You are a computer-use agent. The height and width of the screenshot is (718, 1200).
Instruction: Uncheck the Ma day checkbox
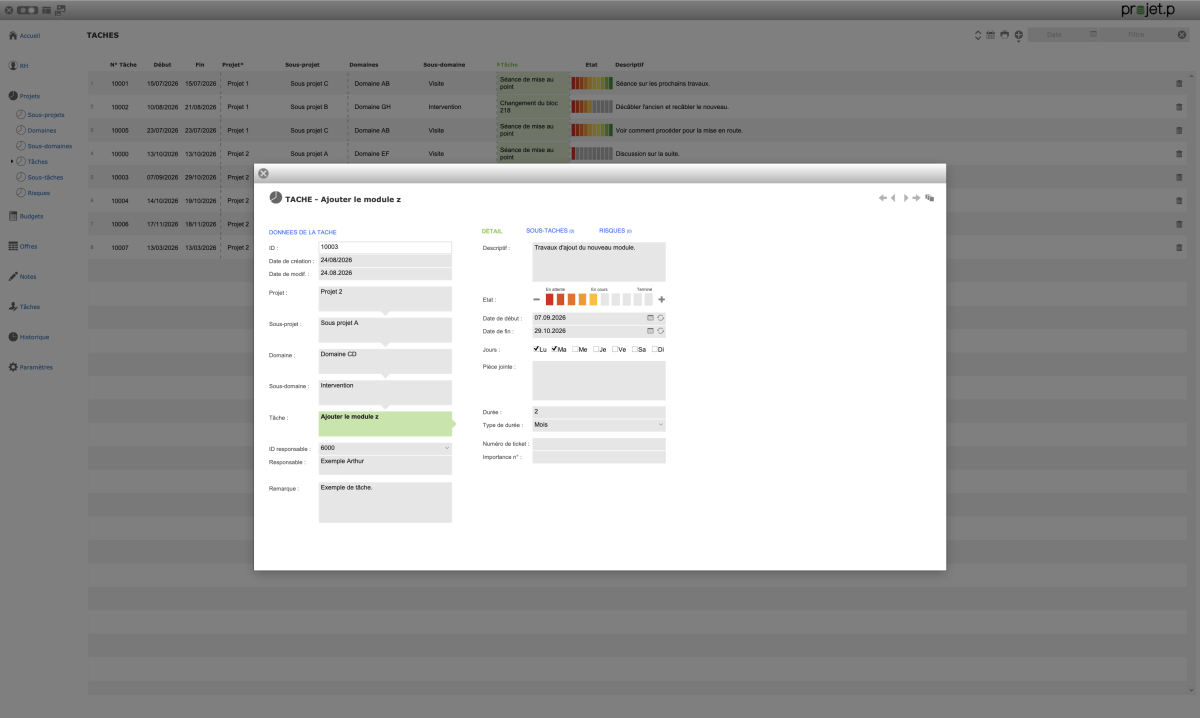[x=555, y=349]
